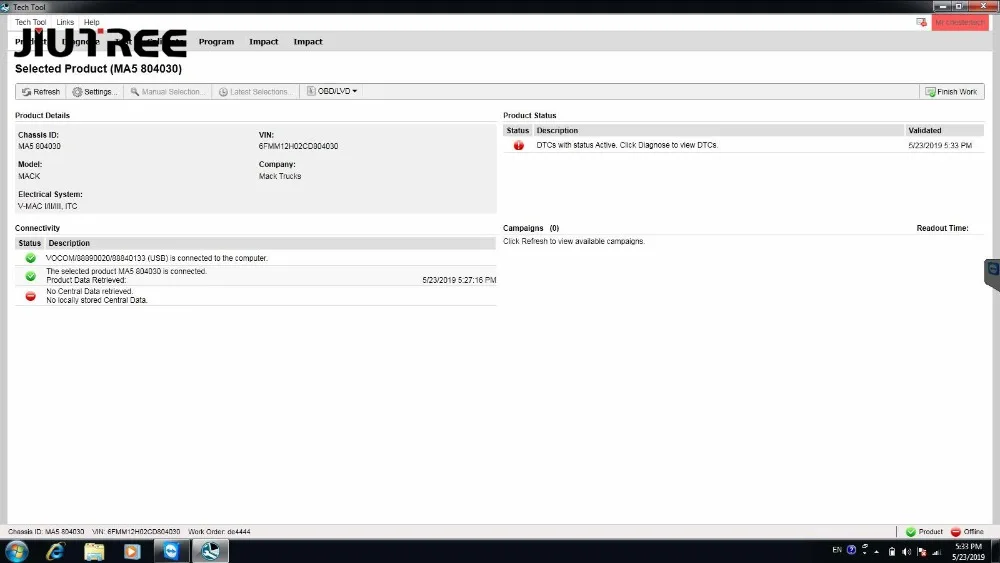The image size is (1000, 563).
Task: Click the Readout Time label
Action: tap(942, 228)
